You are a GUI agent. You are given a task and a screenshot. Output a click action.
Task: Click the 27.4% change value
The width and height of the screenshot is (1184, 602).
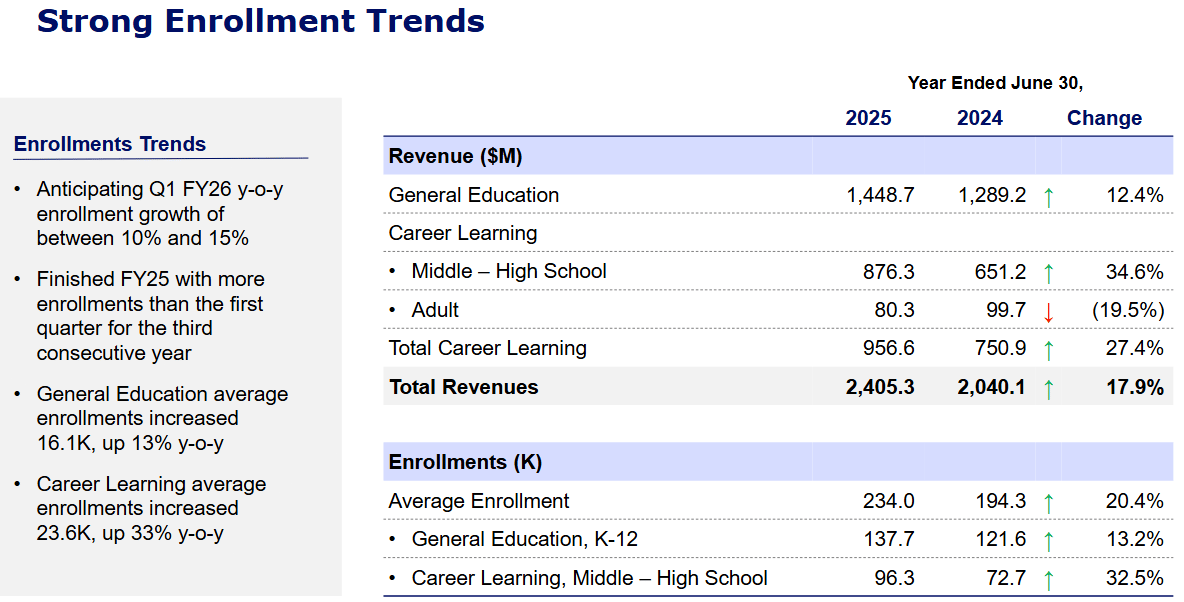(x=1135, y=348)
